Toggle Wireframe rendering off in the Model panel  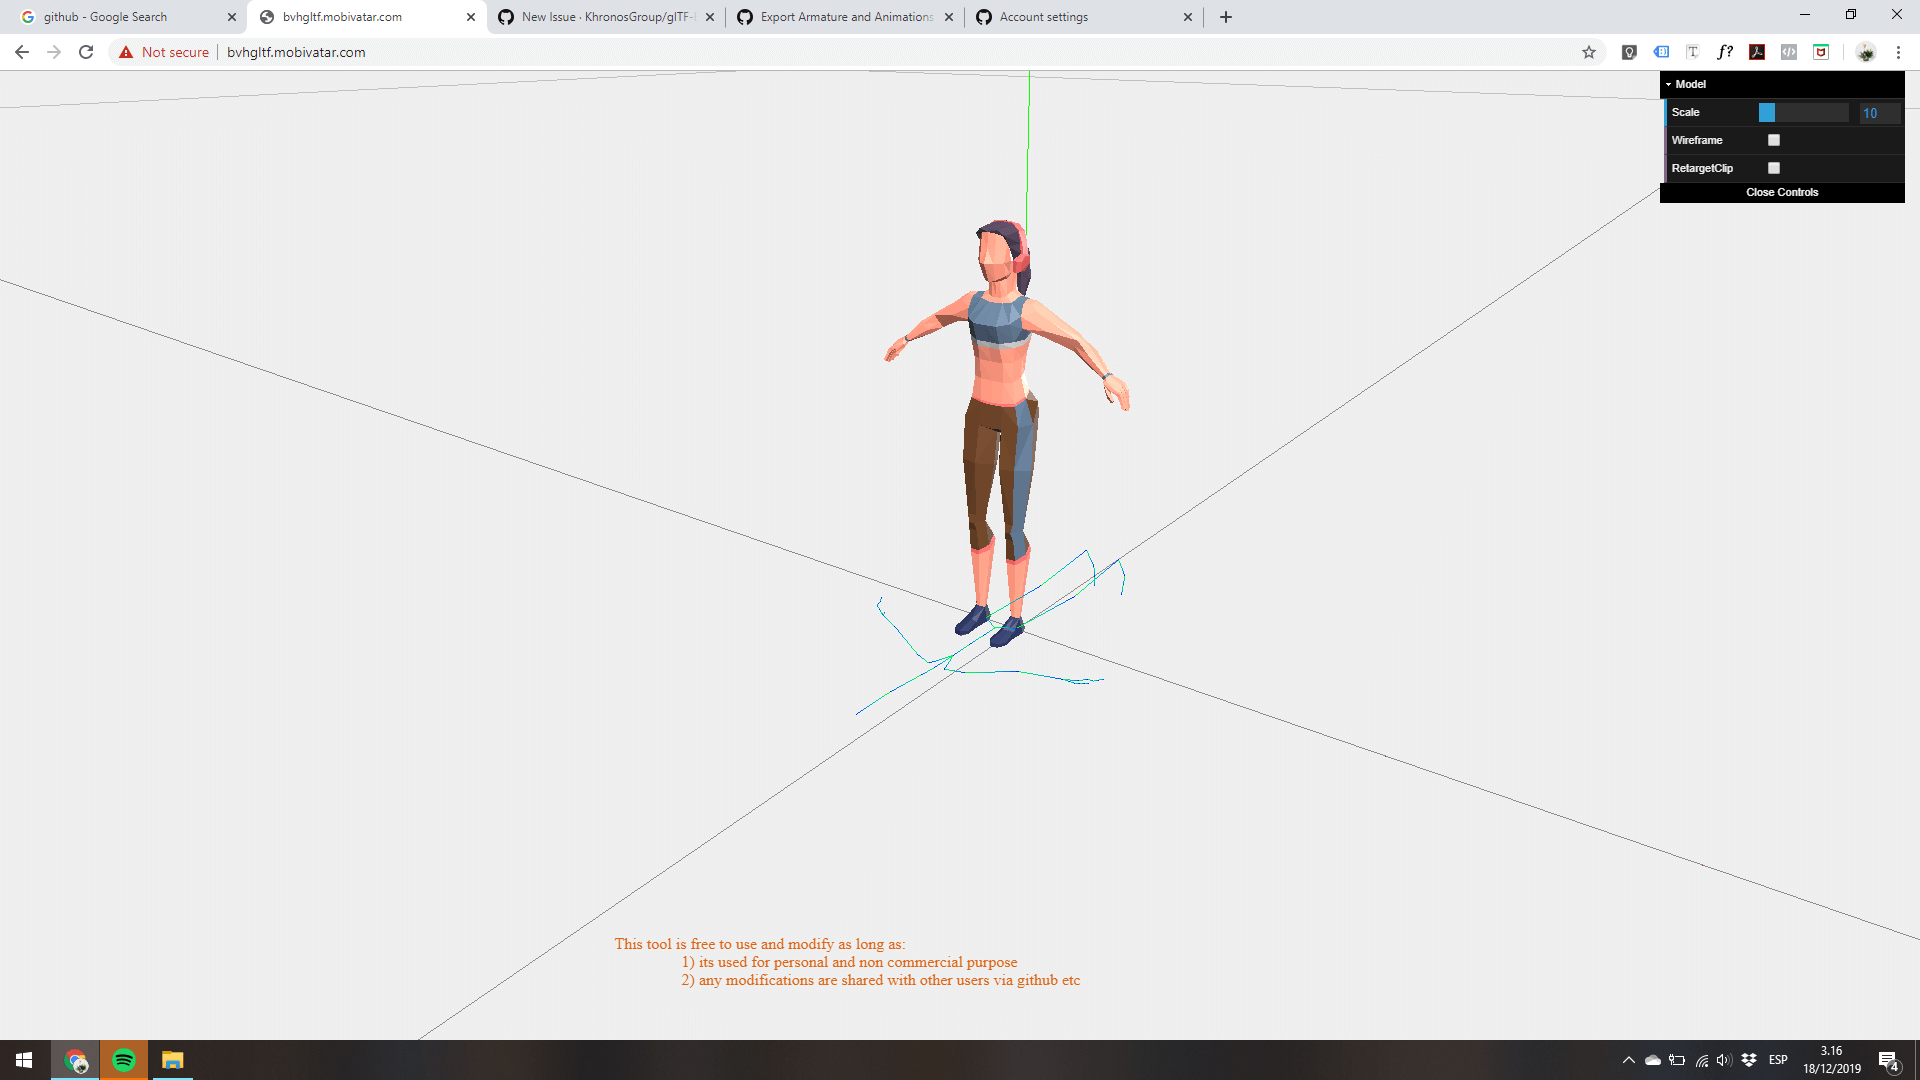pyautogui.click(x=1774, y=140)
